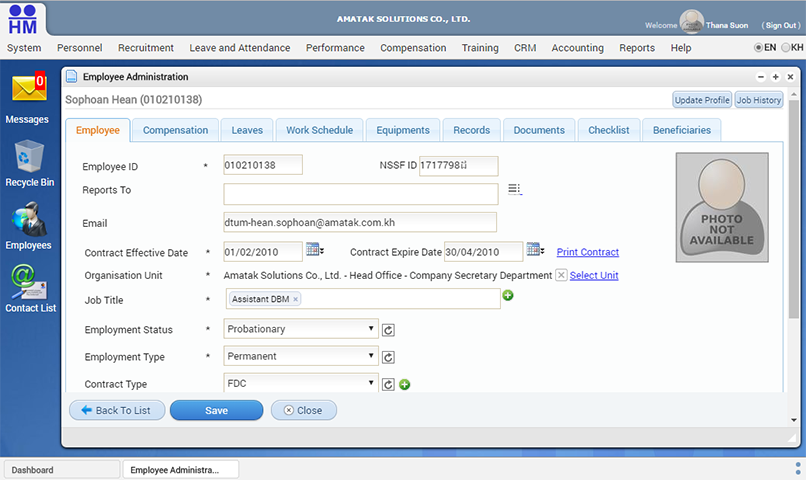Click the Update Profile button
806x480 pixels.
coord(702,100)
